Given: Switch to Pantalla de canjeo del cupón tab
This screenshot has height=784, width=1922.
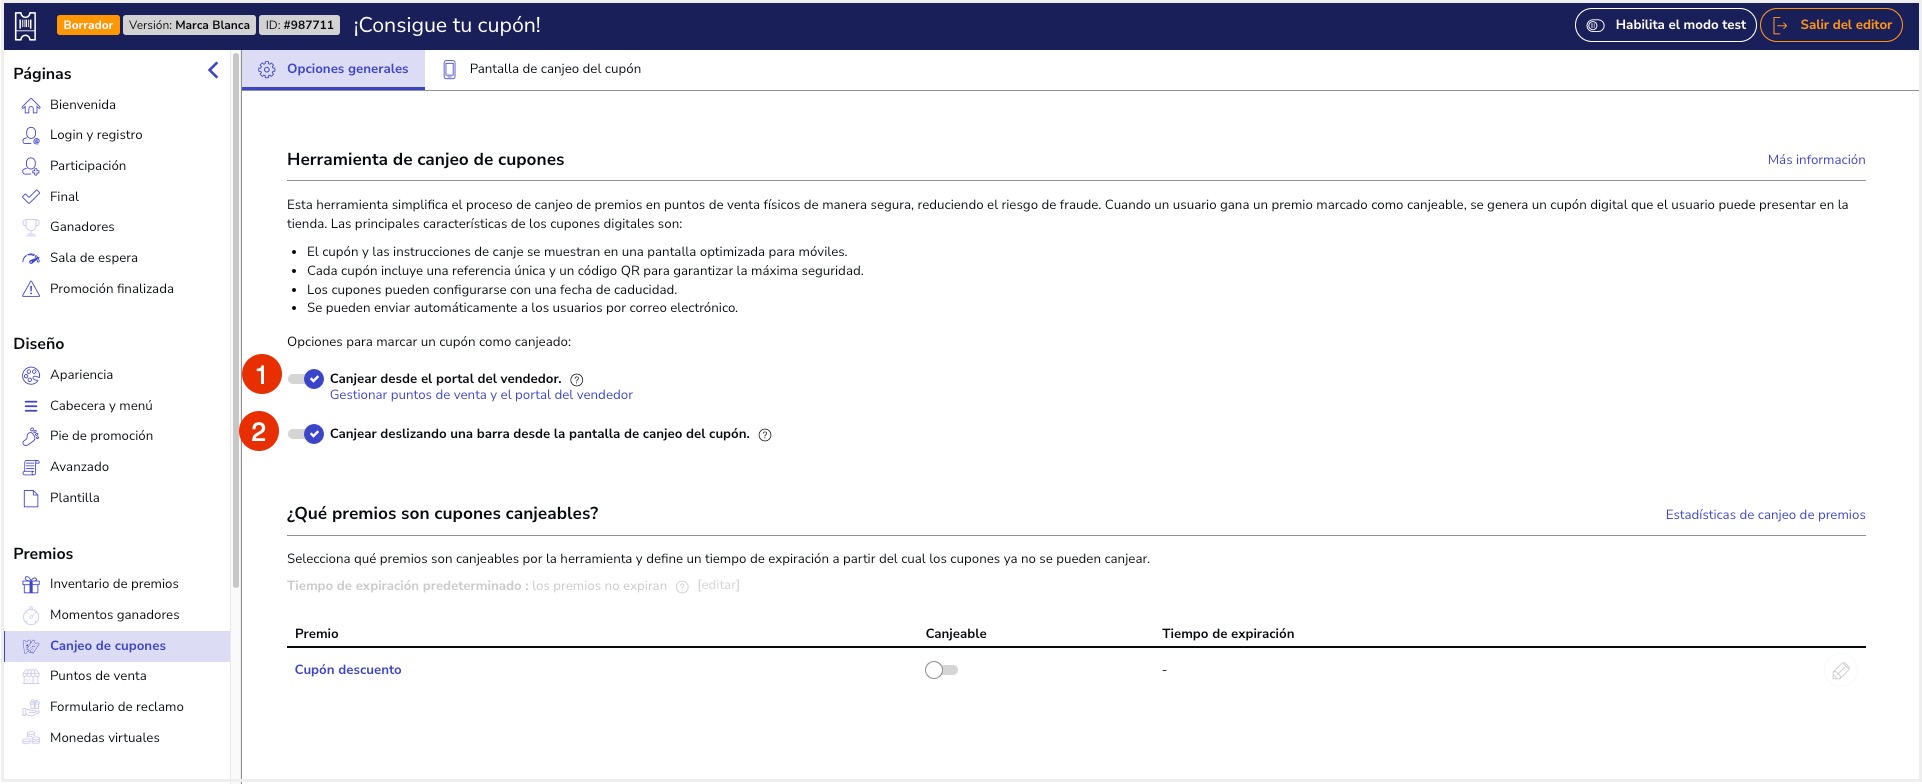Looking at the screenshot, I should point(541,69).
